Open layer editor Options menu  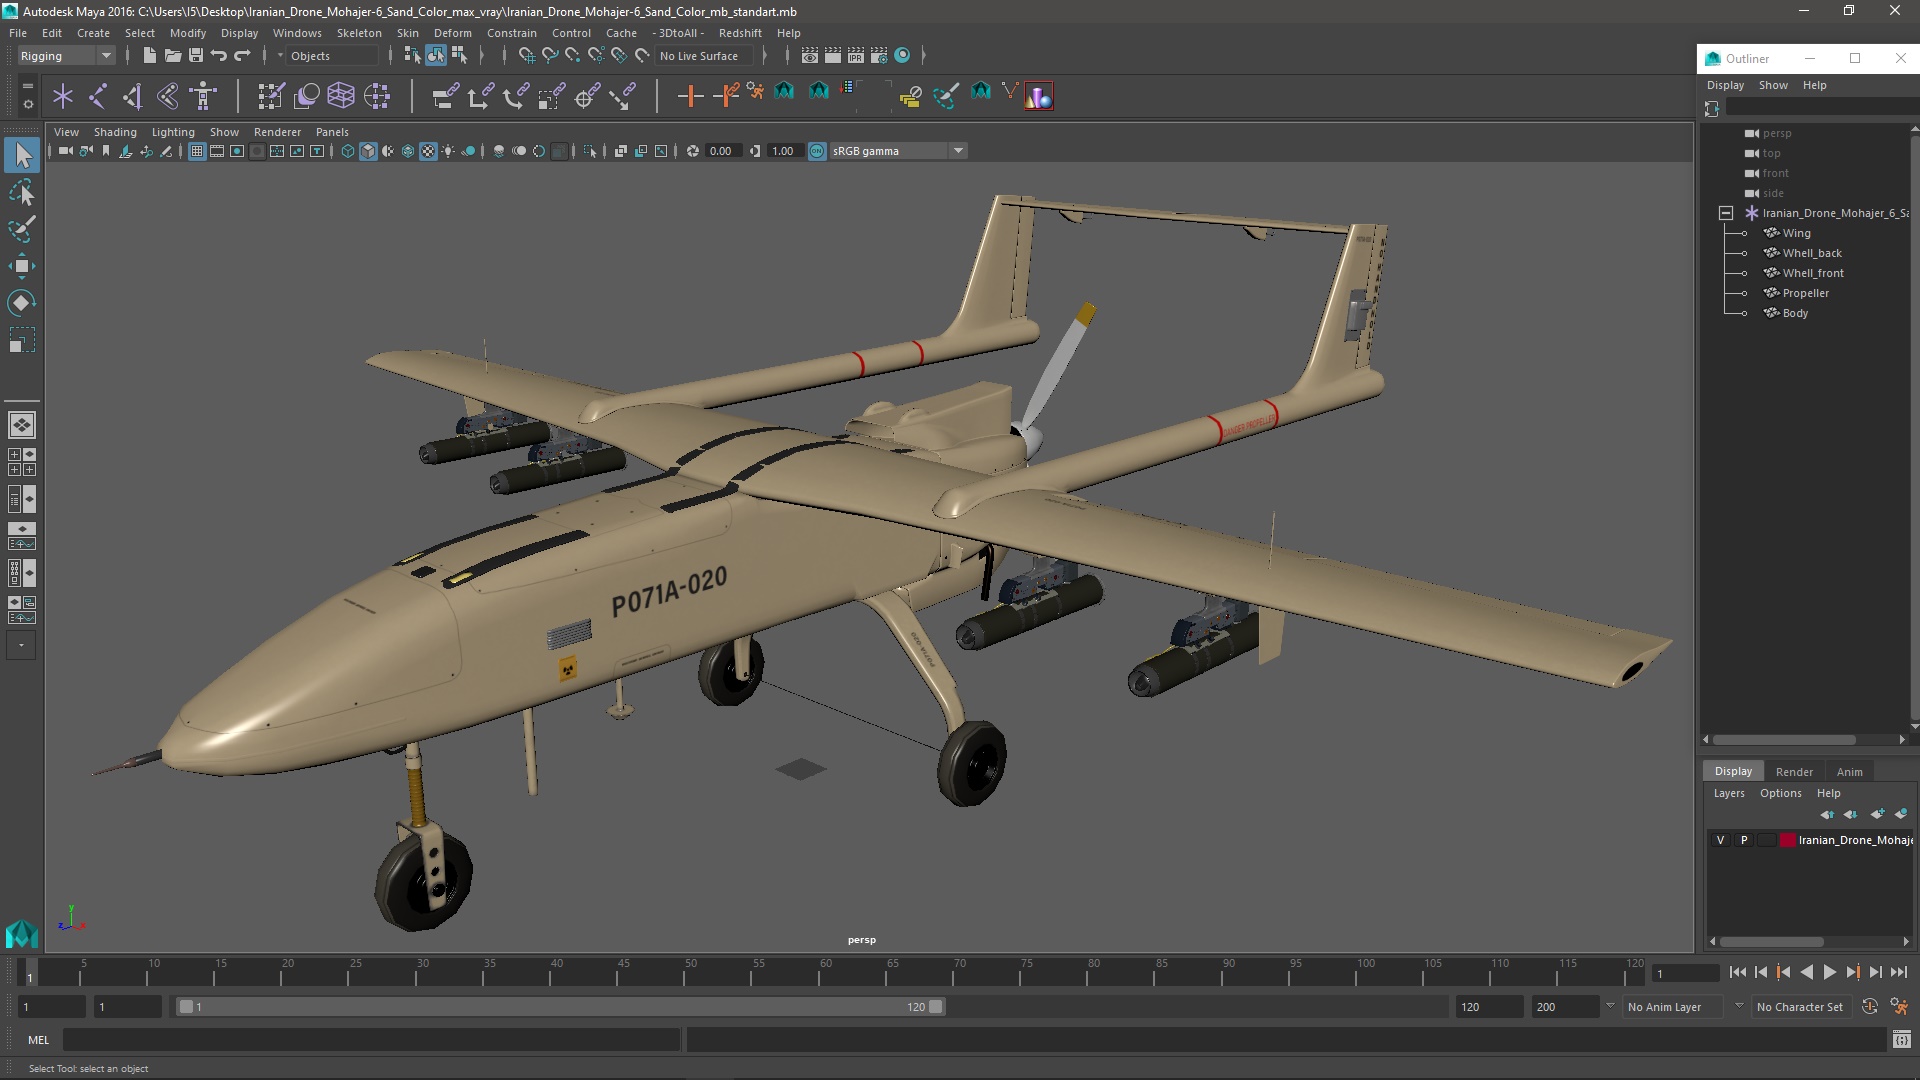point(1780,793)
